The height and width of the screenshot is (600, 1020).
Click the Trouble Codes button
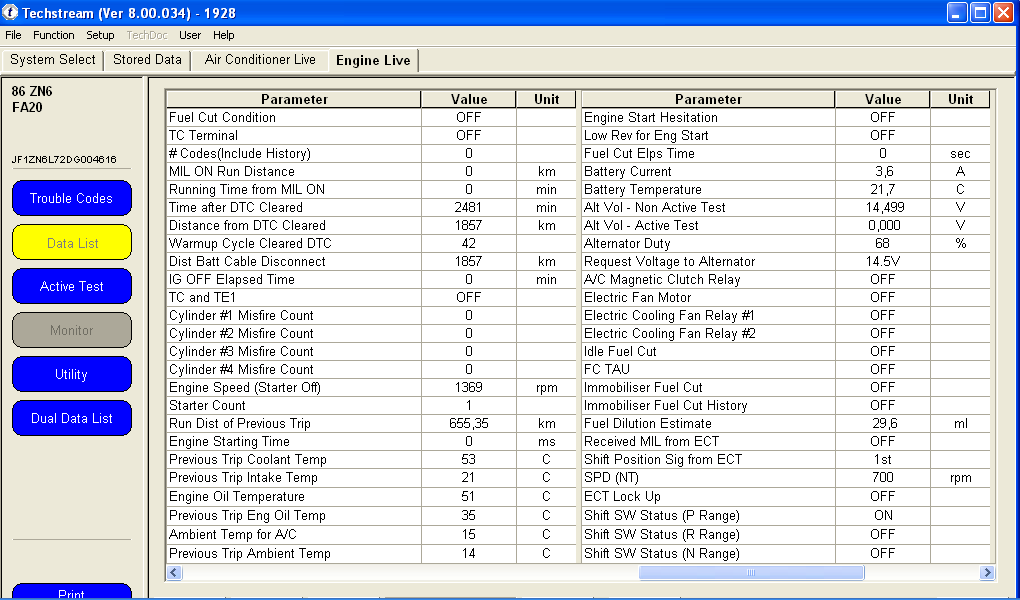71,198
